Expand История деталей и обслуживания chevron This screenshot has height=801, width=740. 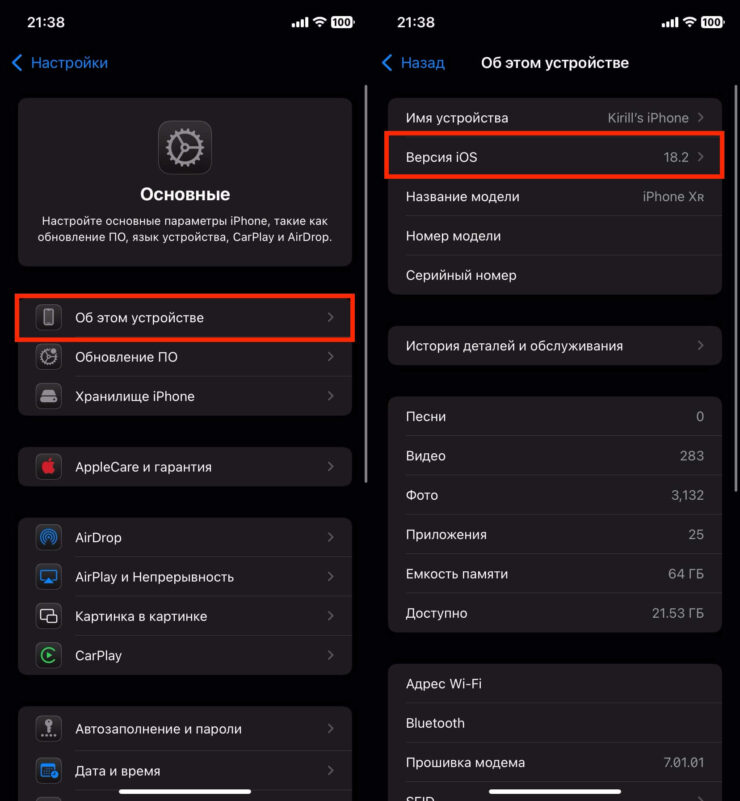701,346
